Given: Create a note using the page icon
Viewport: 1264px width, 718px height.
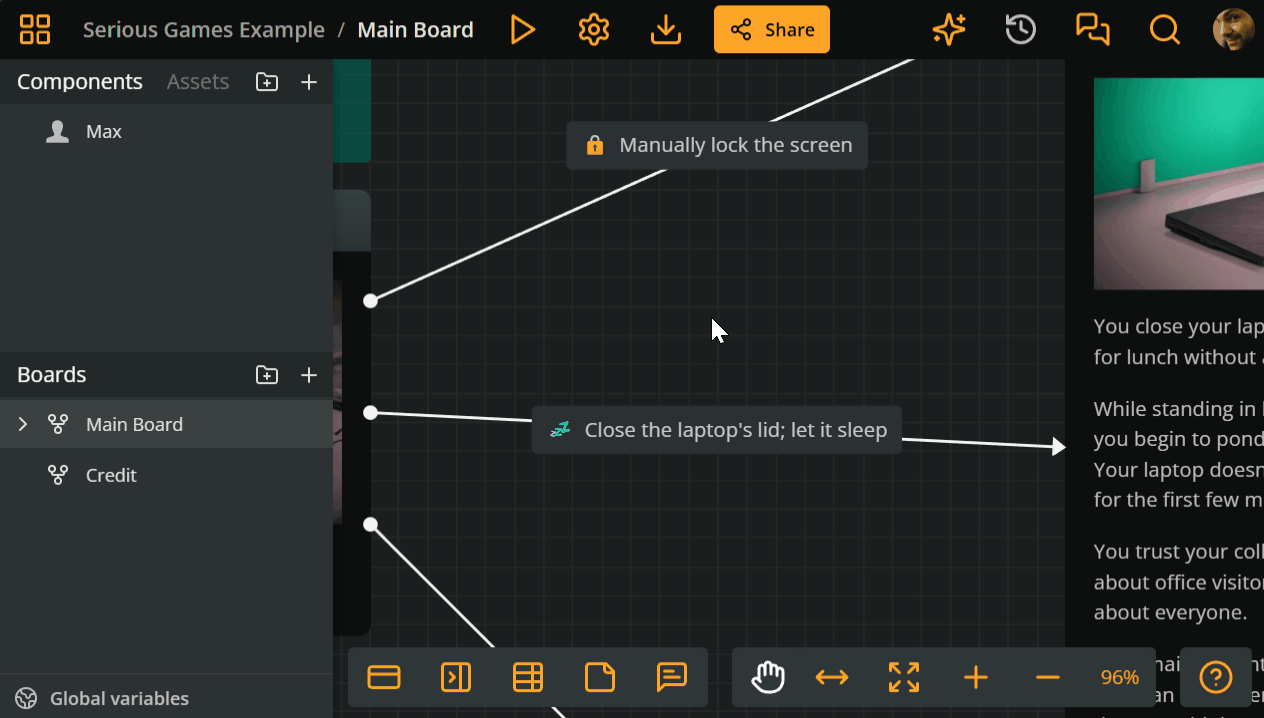Looking at the screenshot, I should click(600, 677).
